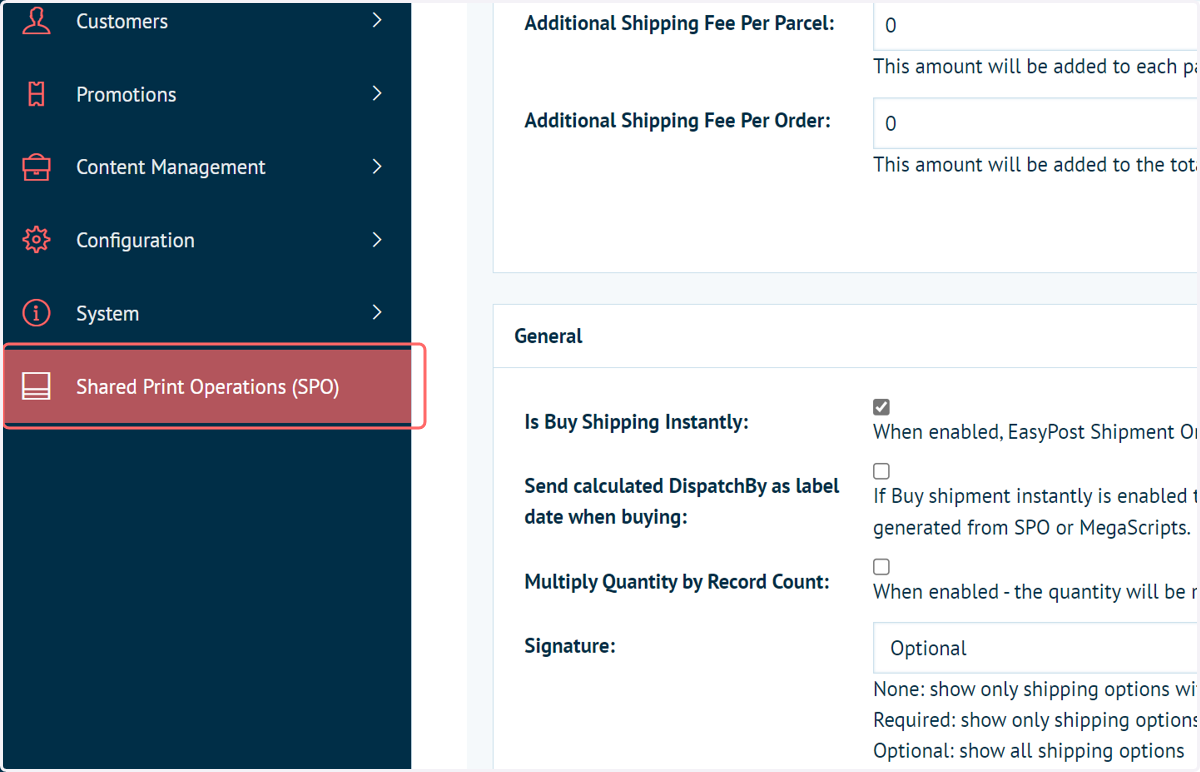Expand the Content Management chevron
Viewport: 1200px width, 772px height.
pyautogui.click(x=377, y=166)
